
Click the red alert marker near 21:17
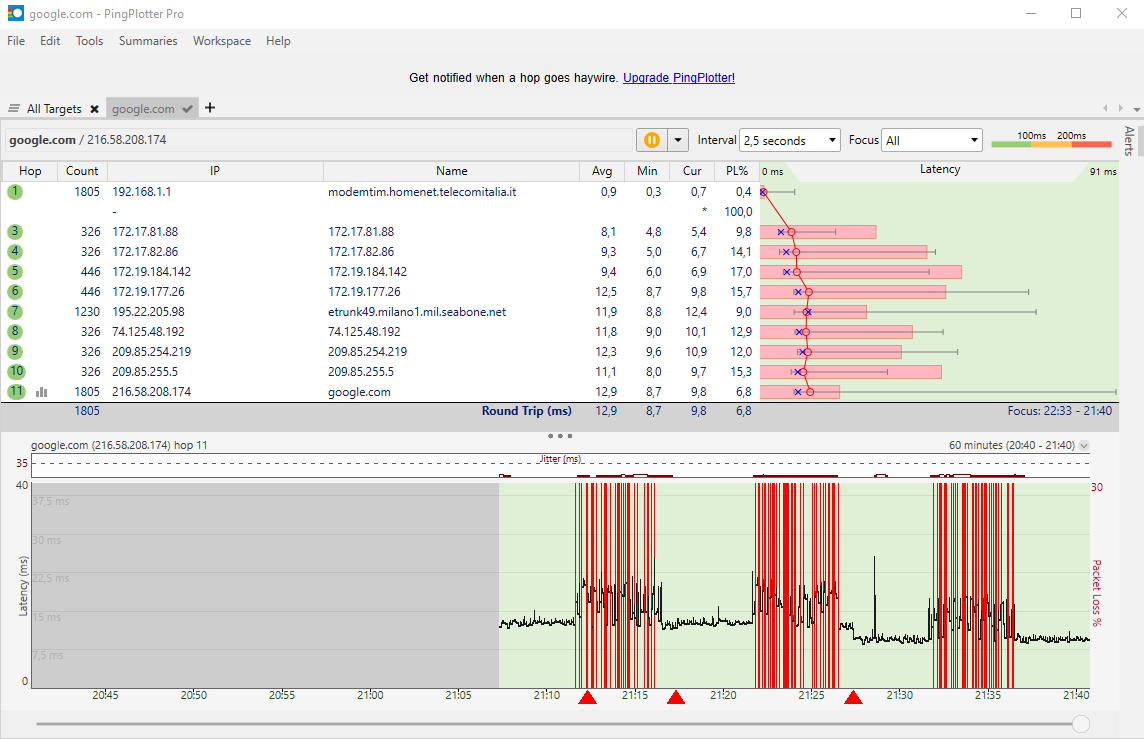tap(676, 697)
